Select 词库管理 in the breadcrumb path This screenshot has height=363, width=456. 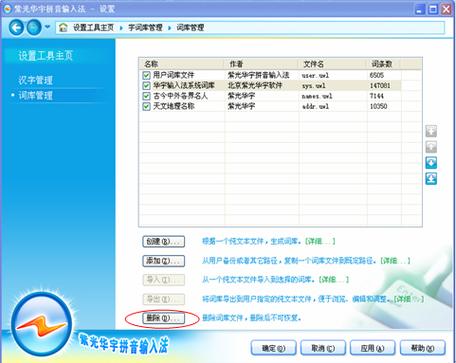click(190, 28)
